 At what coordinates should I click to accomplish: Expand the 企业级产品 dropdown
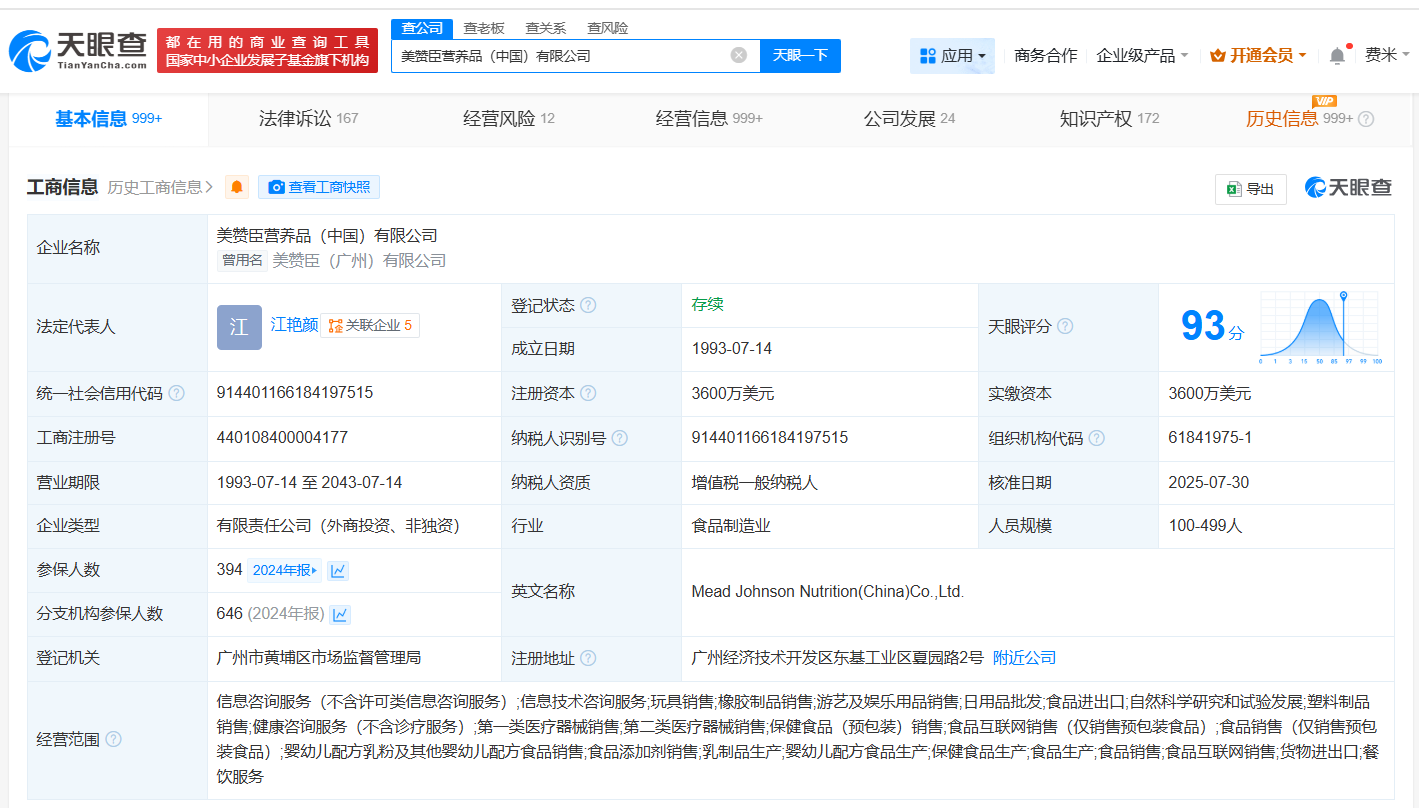coord(1142,56)
